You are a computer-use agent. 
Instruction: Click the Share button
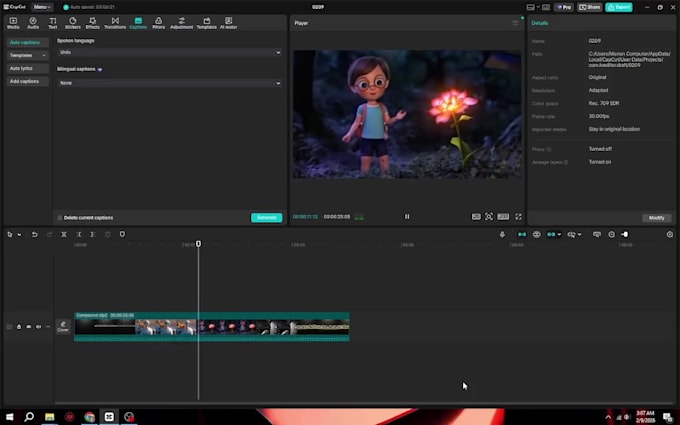tap(589, 7)
